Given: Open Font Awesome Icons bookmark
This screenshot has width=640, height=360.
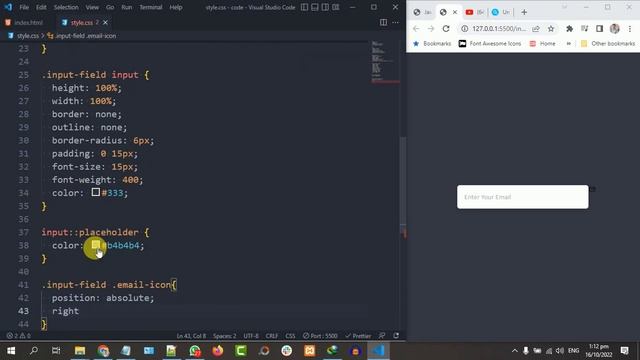Looking at the screenshot, I should pyautogui.click(x=490, y=44).
